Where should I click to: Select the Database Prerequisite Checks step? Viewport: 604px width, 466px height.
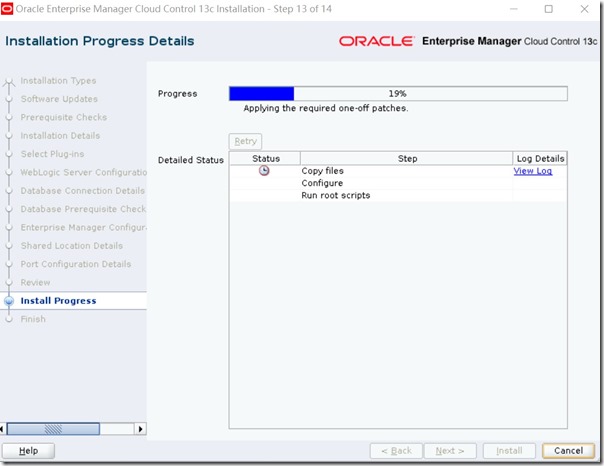pyautogui.click(x=83, y=209)
